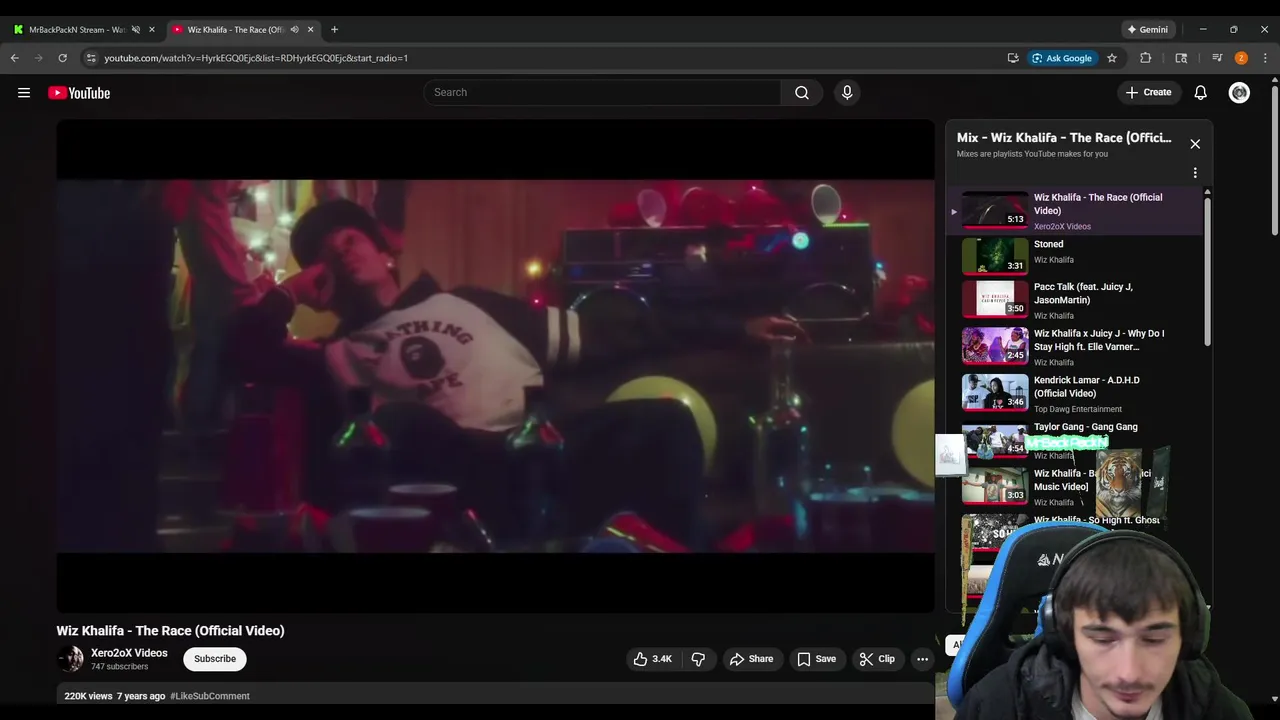The image size is (1280, 720).
Task: Click install/cast icon in address bar
Action: pyautogui.click(x=1013, y=58)
